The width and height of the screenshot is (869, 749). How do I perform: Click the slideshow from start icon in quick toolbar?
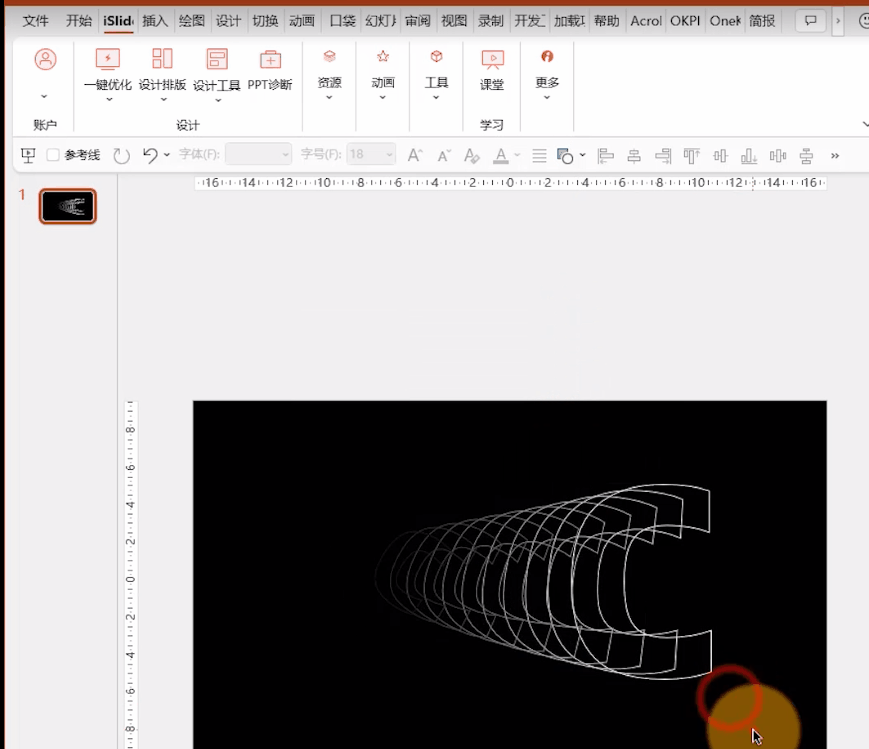(x=28, y=155)
